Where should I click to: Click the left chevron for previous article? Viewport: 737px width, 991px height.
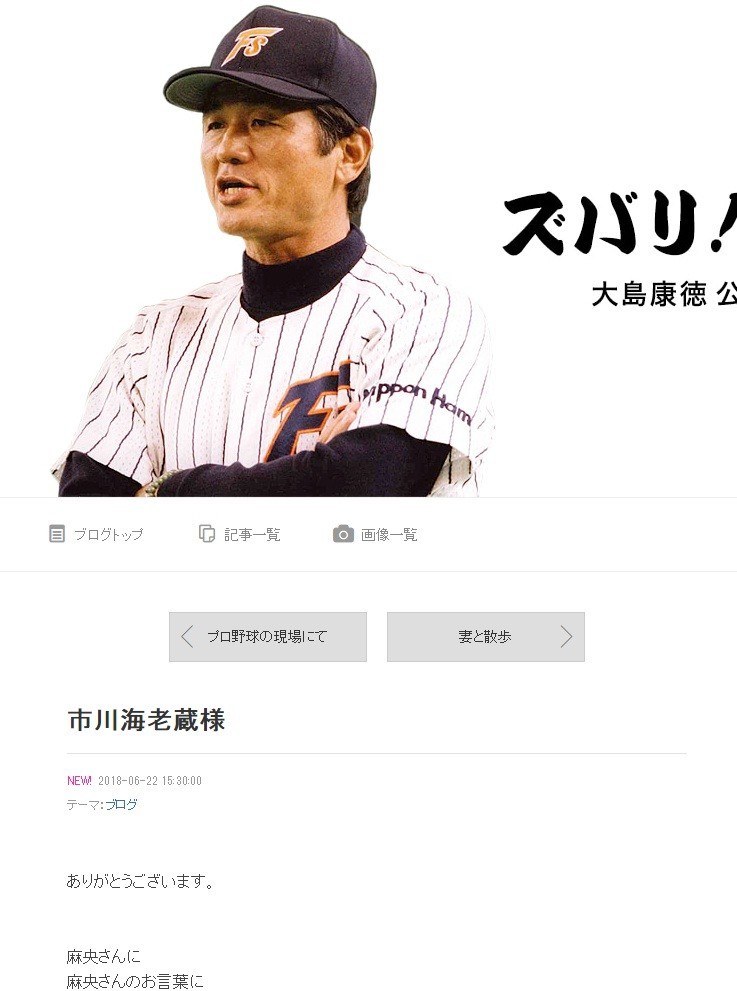click(x=186, y=636)
